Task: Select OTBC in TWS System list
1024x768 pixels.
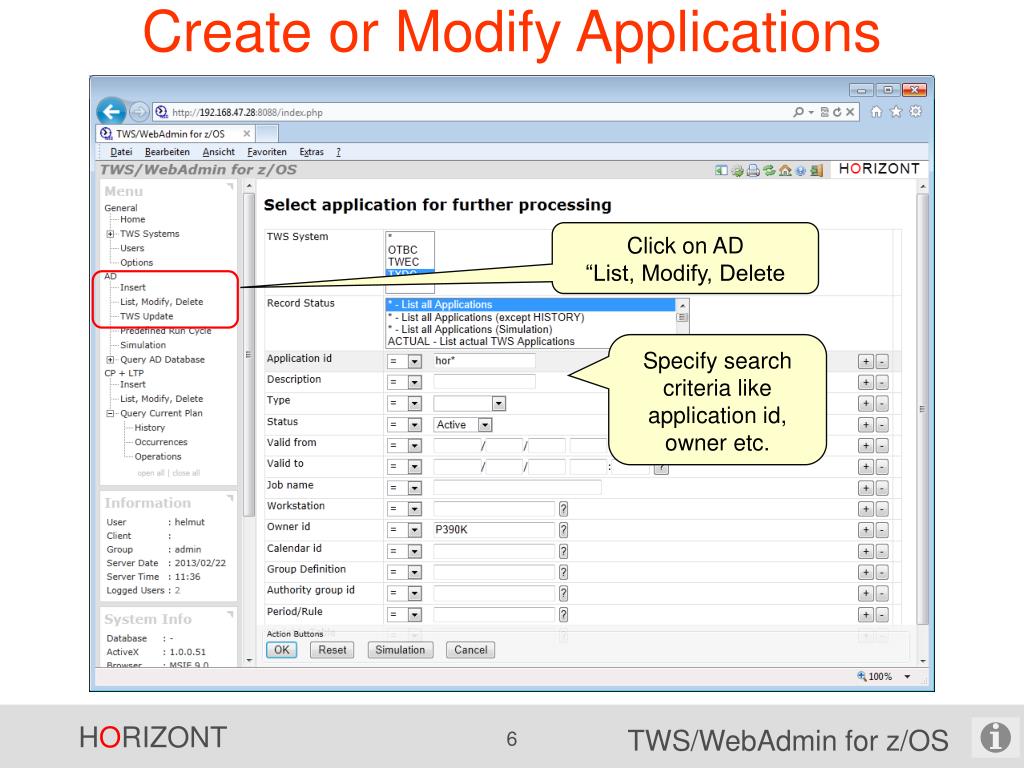Action: tap(402, 250)
